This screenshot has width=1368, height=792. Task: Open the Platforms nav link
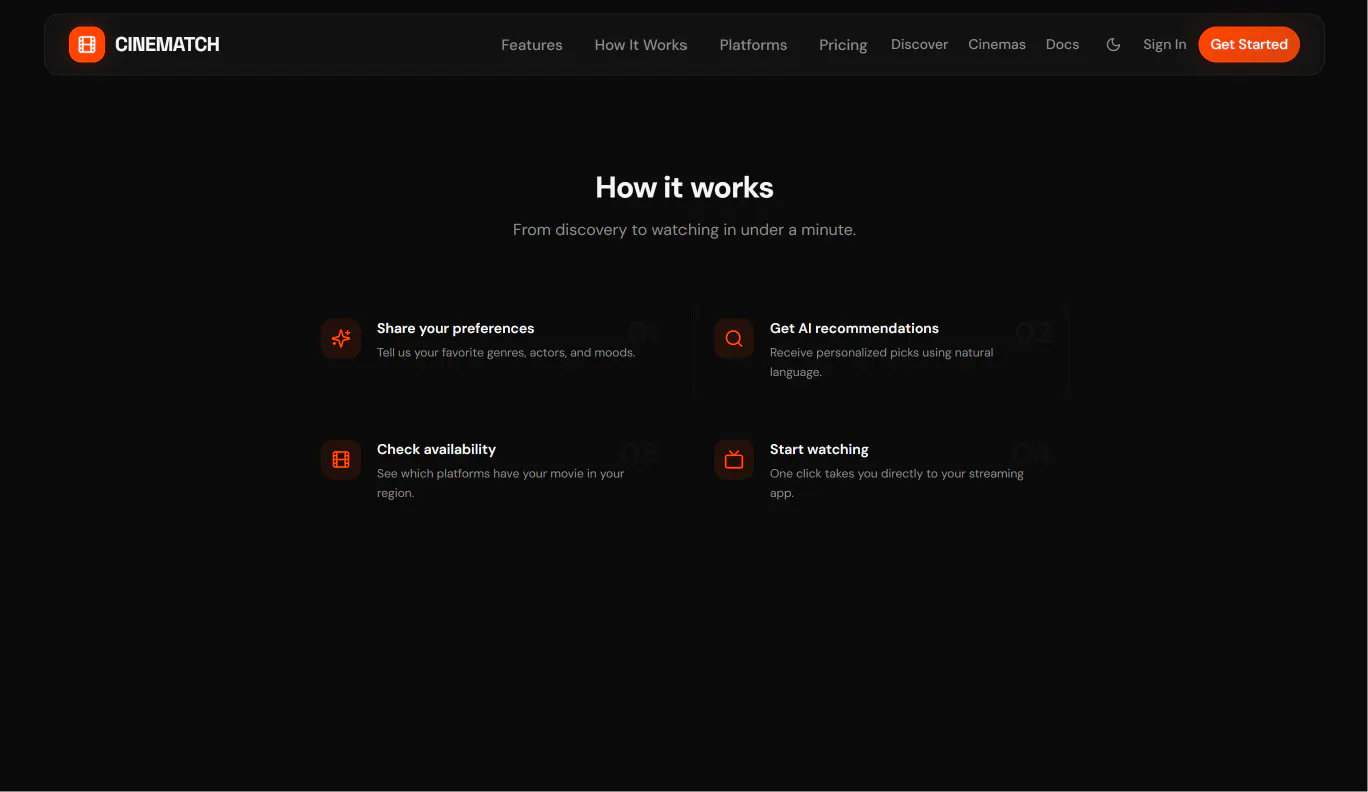(753, 45)
